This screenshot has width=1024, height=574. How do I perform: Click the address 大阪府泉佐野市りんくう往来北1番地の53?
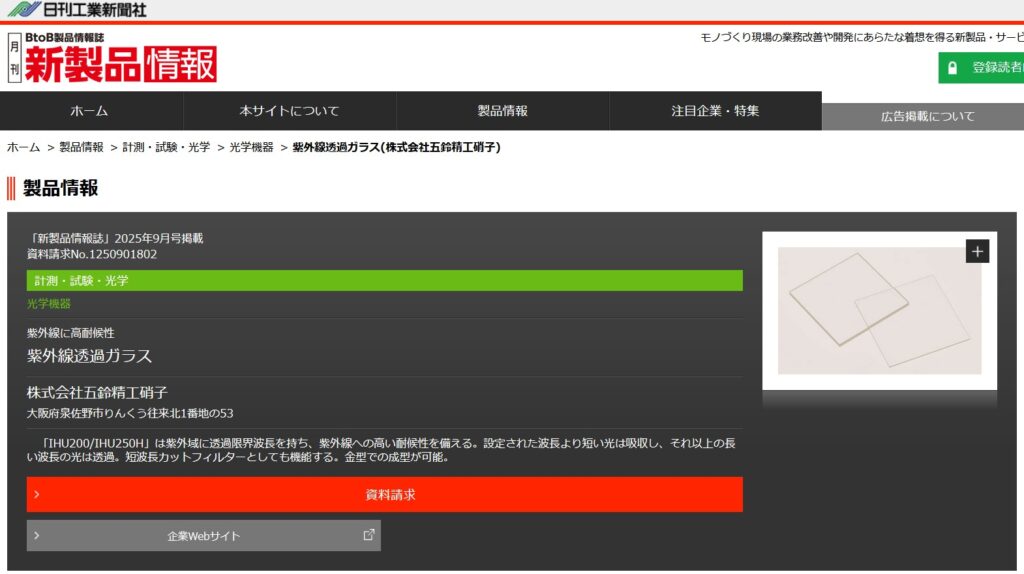[x=130, y=413]
